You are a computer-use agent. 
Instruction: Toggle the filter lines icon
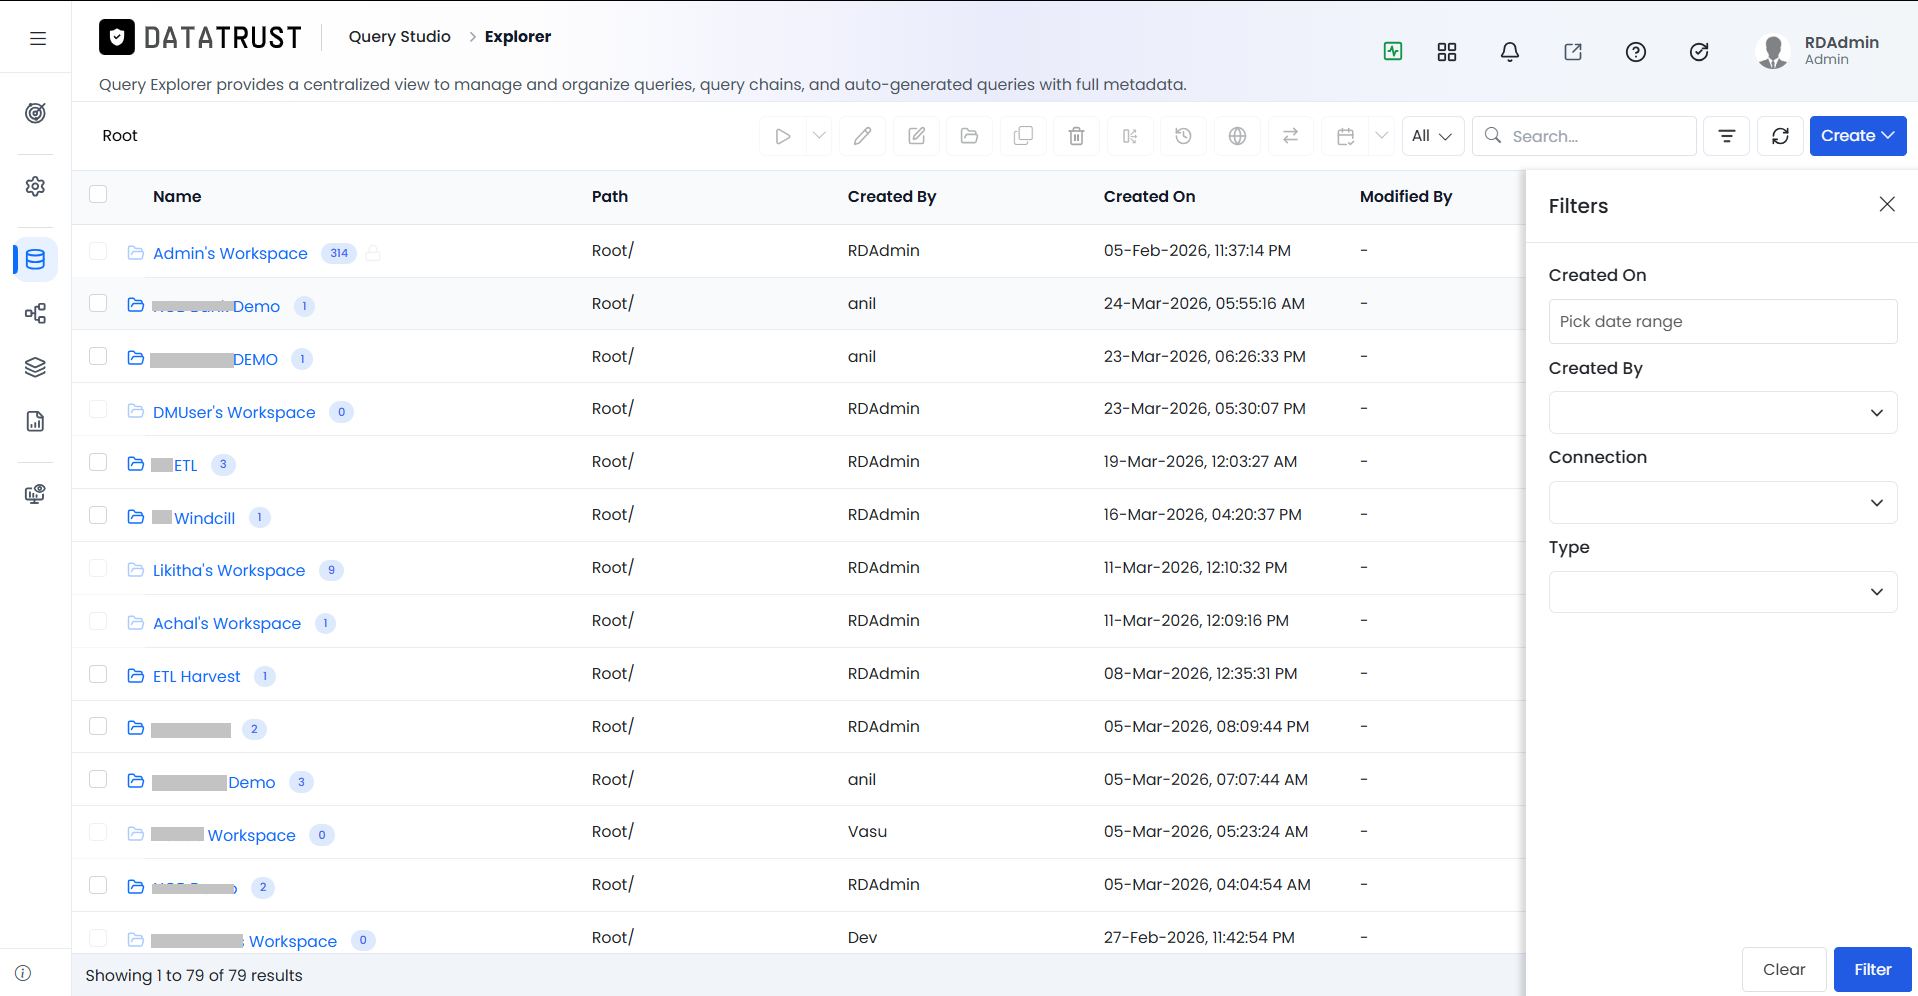[x=1726, y=136]
